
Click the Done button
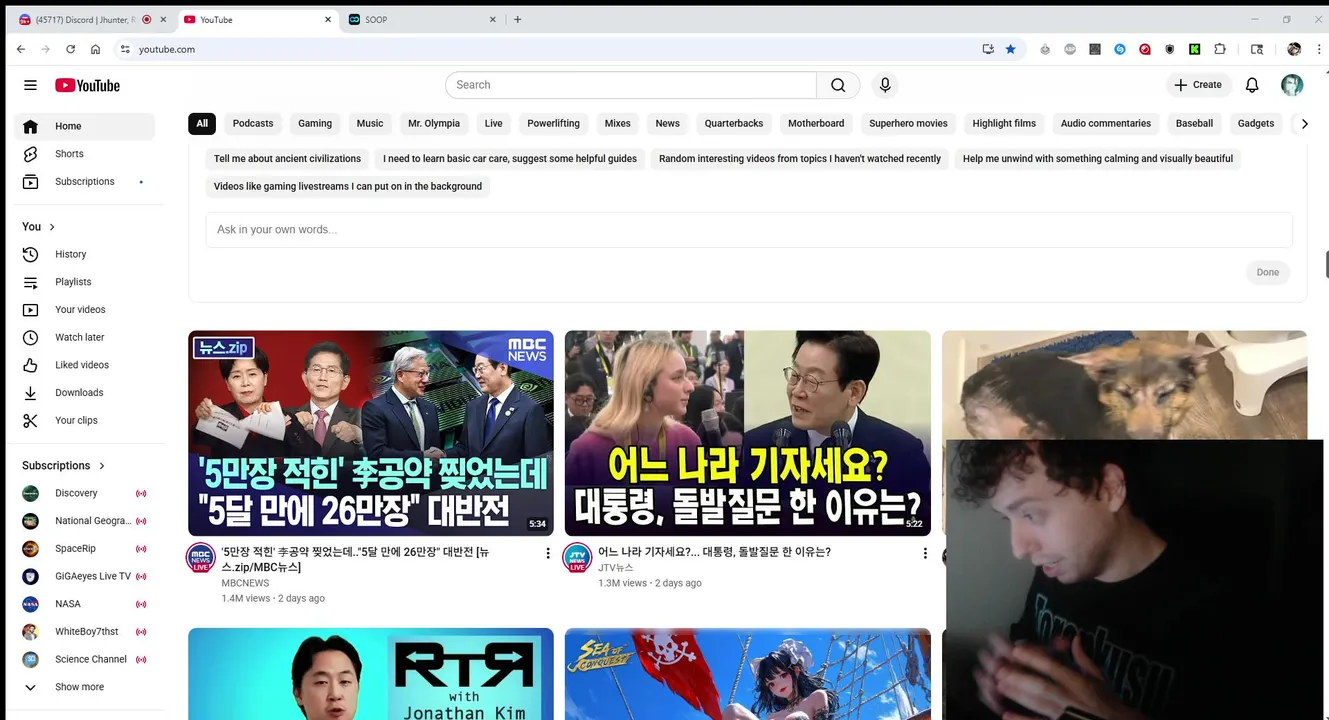click(1268, 272)
